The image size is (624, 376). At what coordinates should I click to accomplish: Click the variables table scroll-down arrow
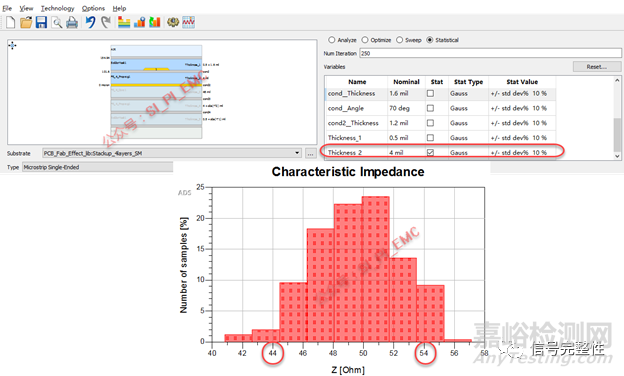click(617, 156)
